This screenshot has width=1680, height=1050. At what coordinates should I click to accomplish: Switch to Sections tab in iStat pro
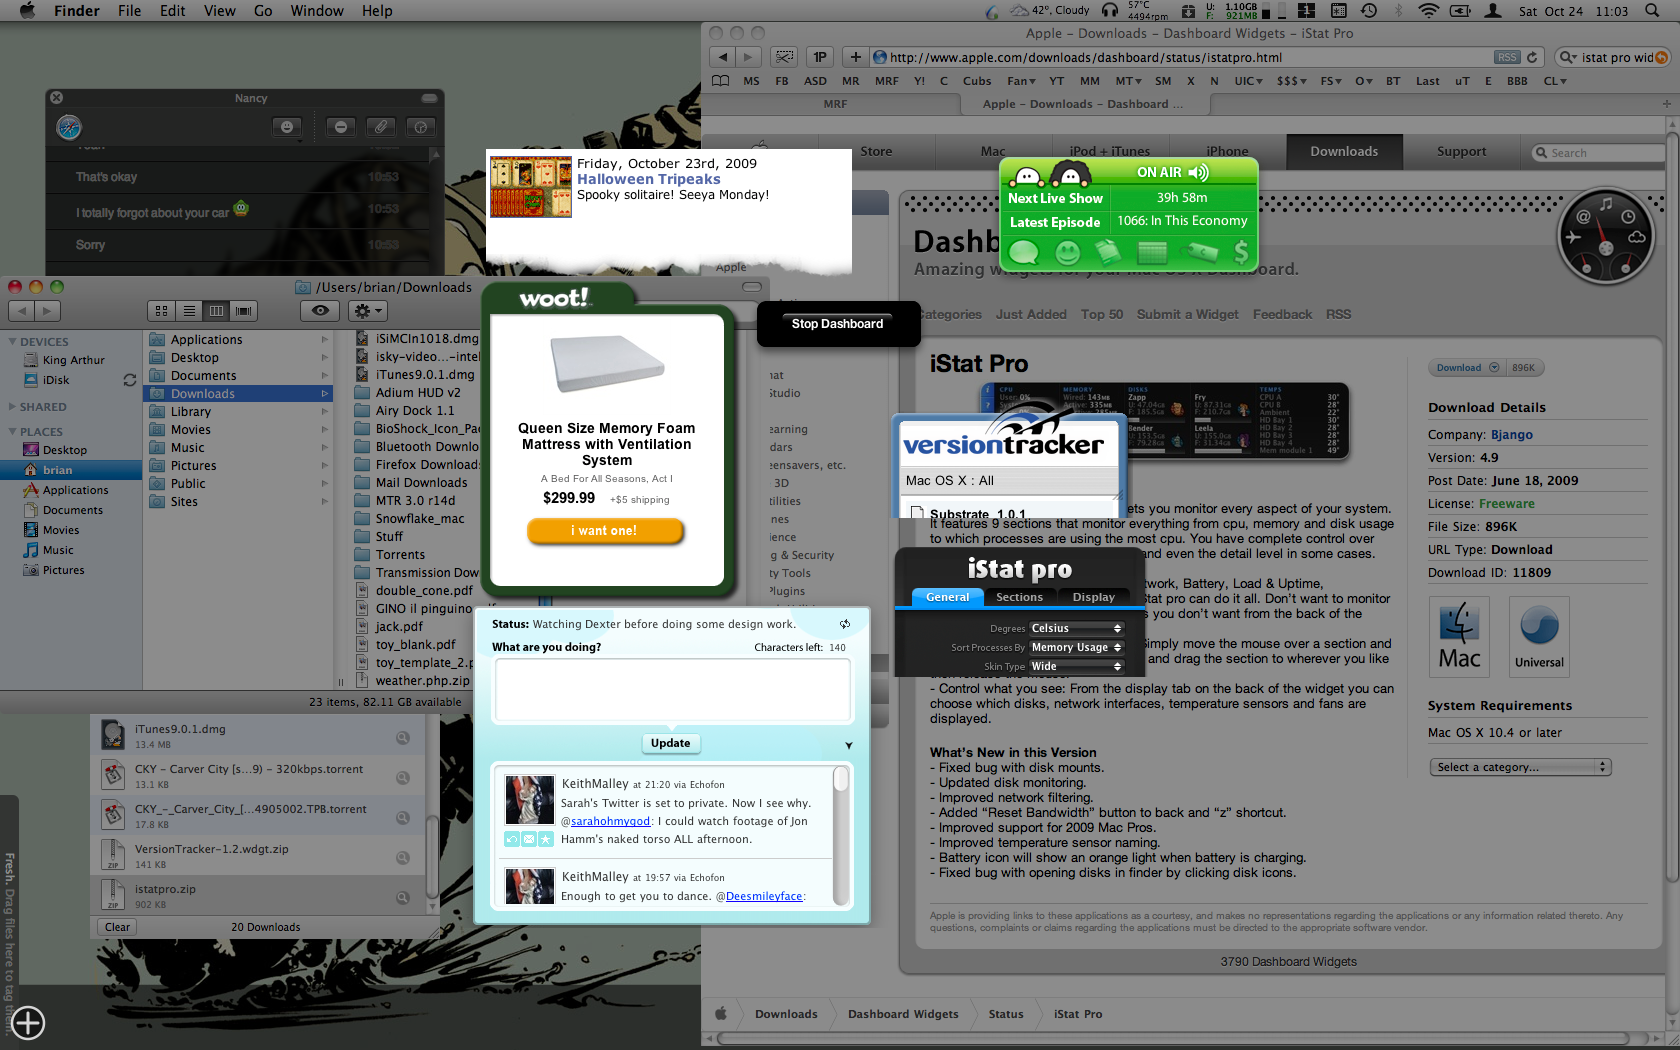tap(1019, 597)
